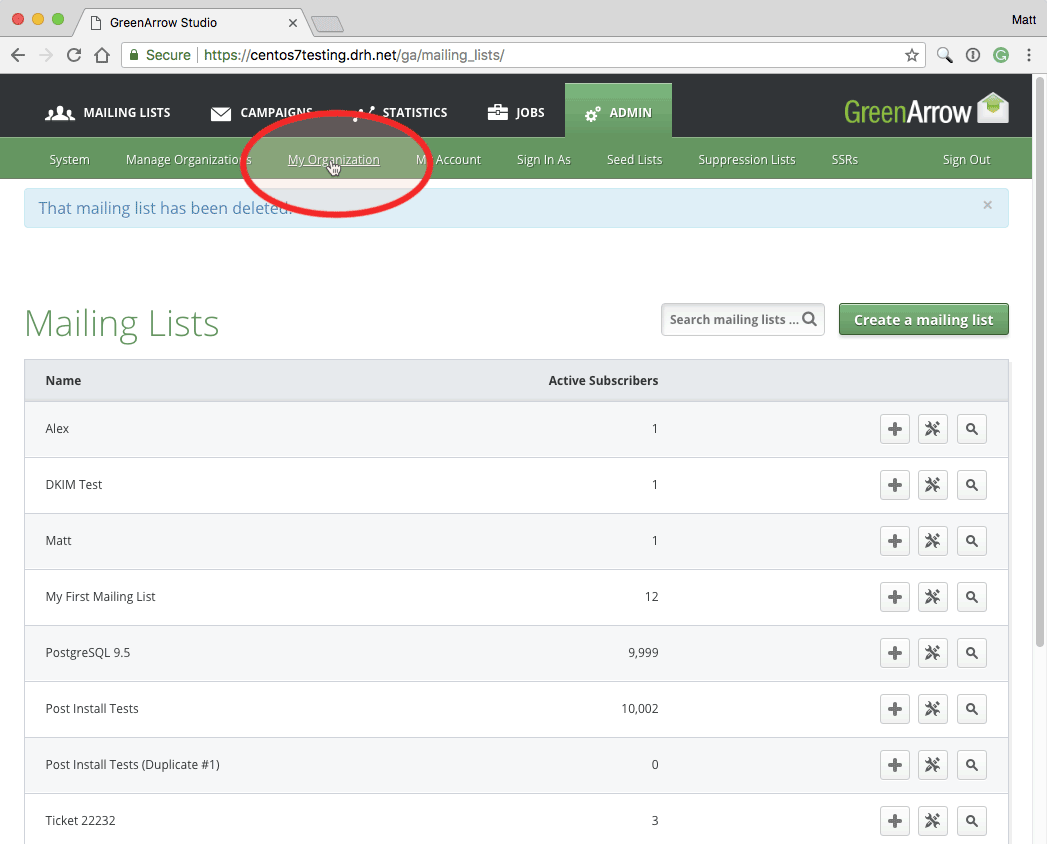The image size is (1047, 844).
Task: Go to Seed Lists
Action: pyautogui.click(x=634, y=160)
